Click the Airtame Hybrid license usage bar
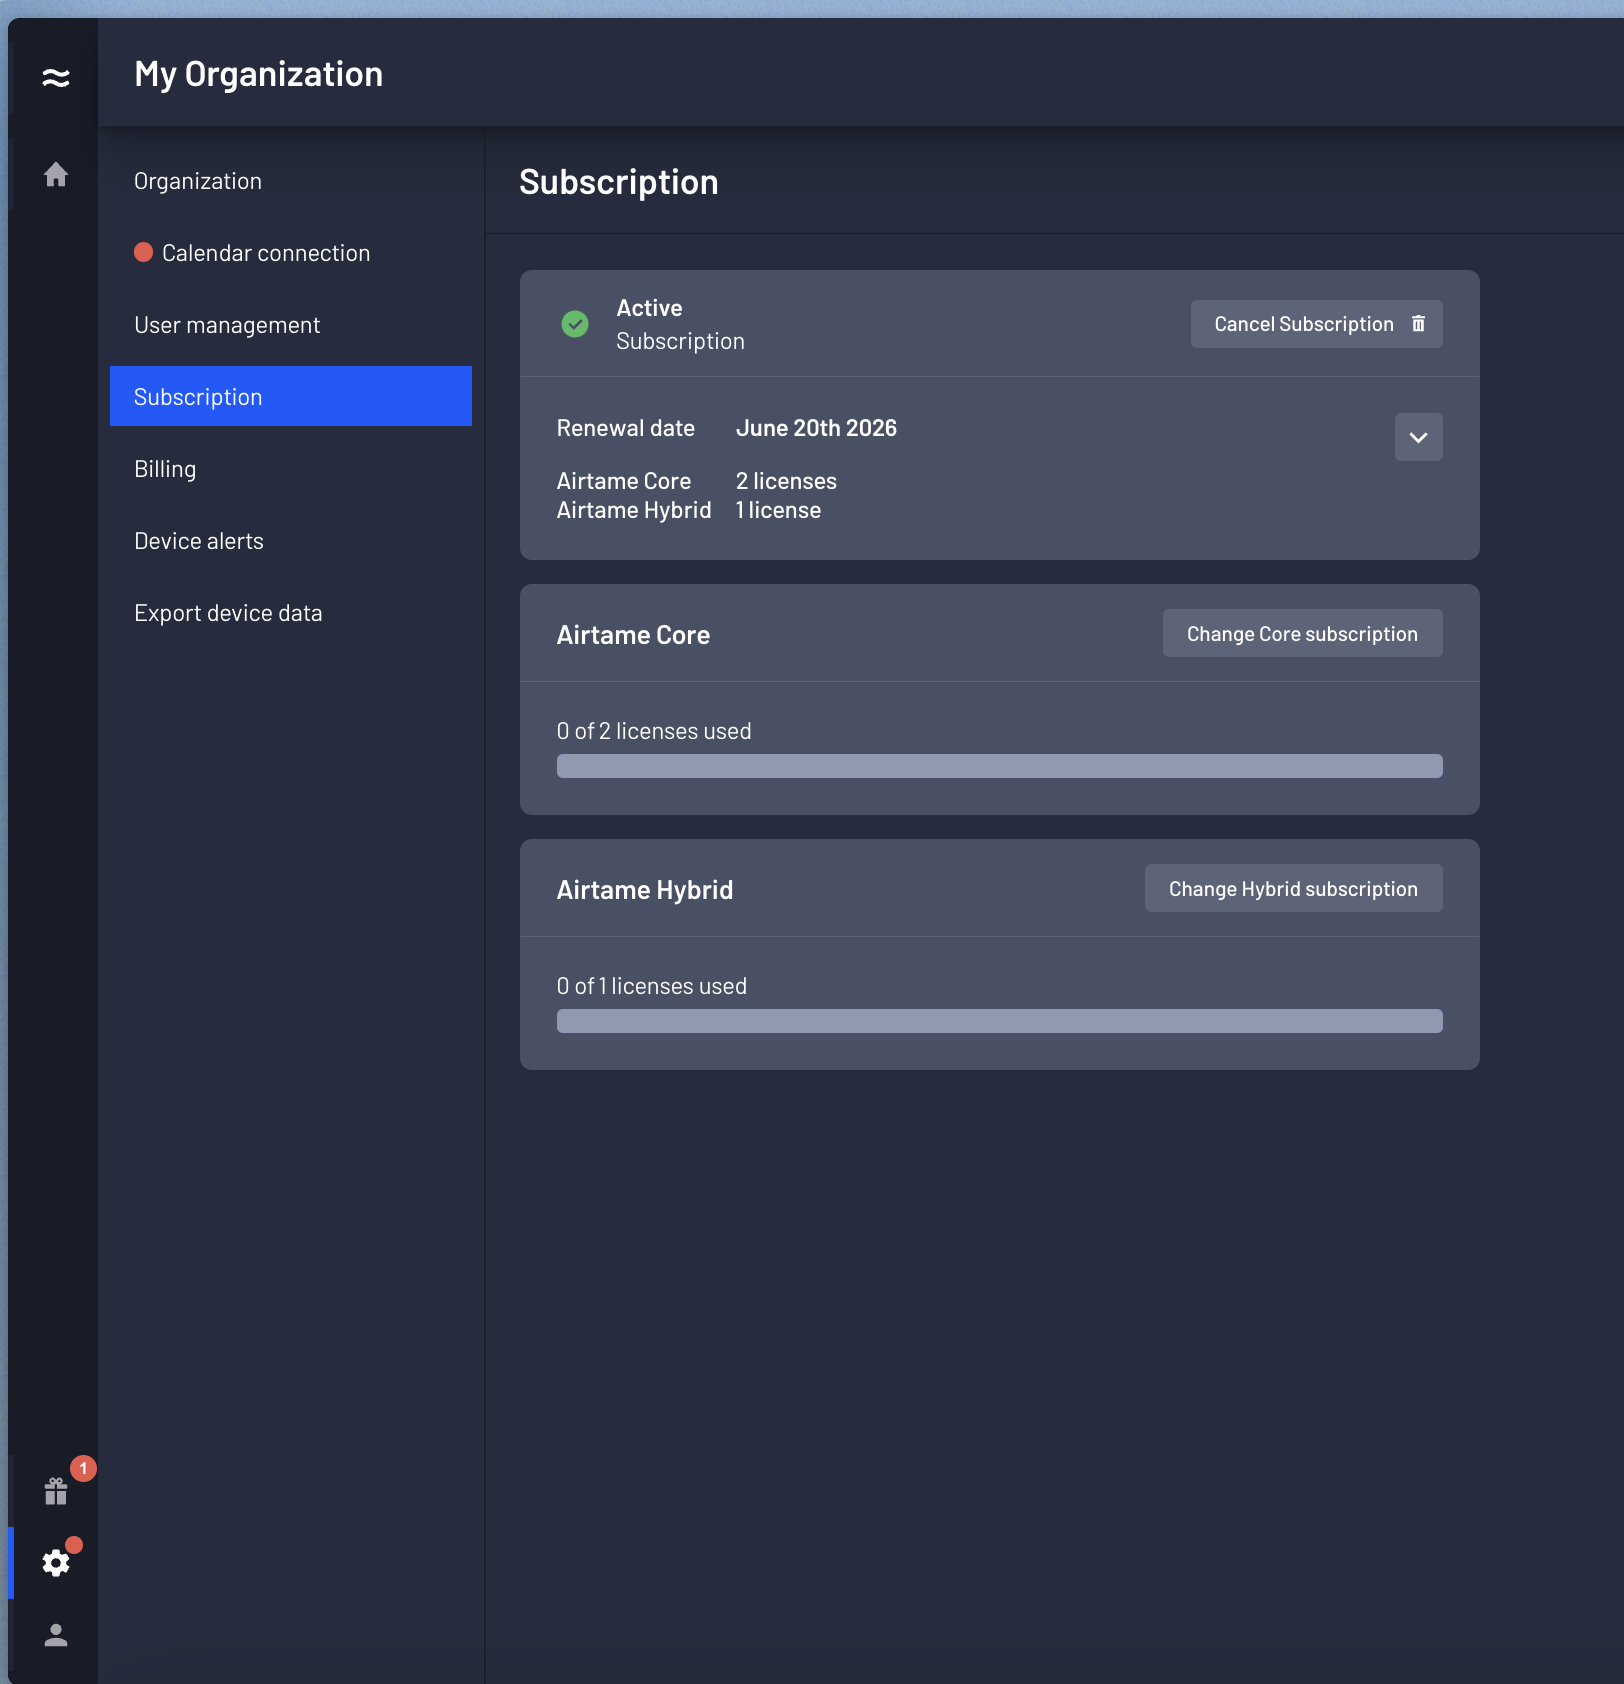 [999, 1020]
